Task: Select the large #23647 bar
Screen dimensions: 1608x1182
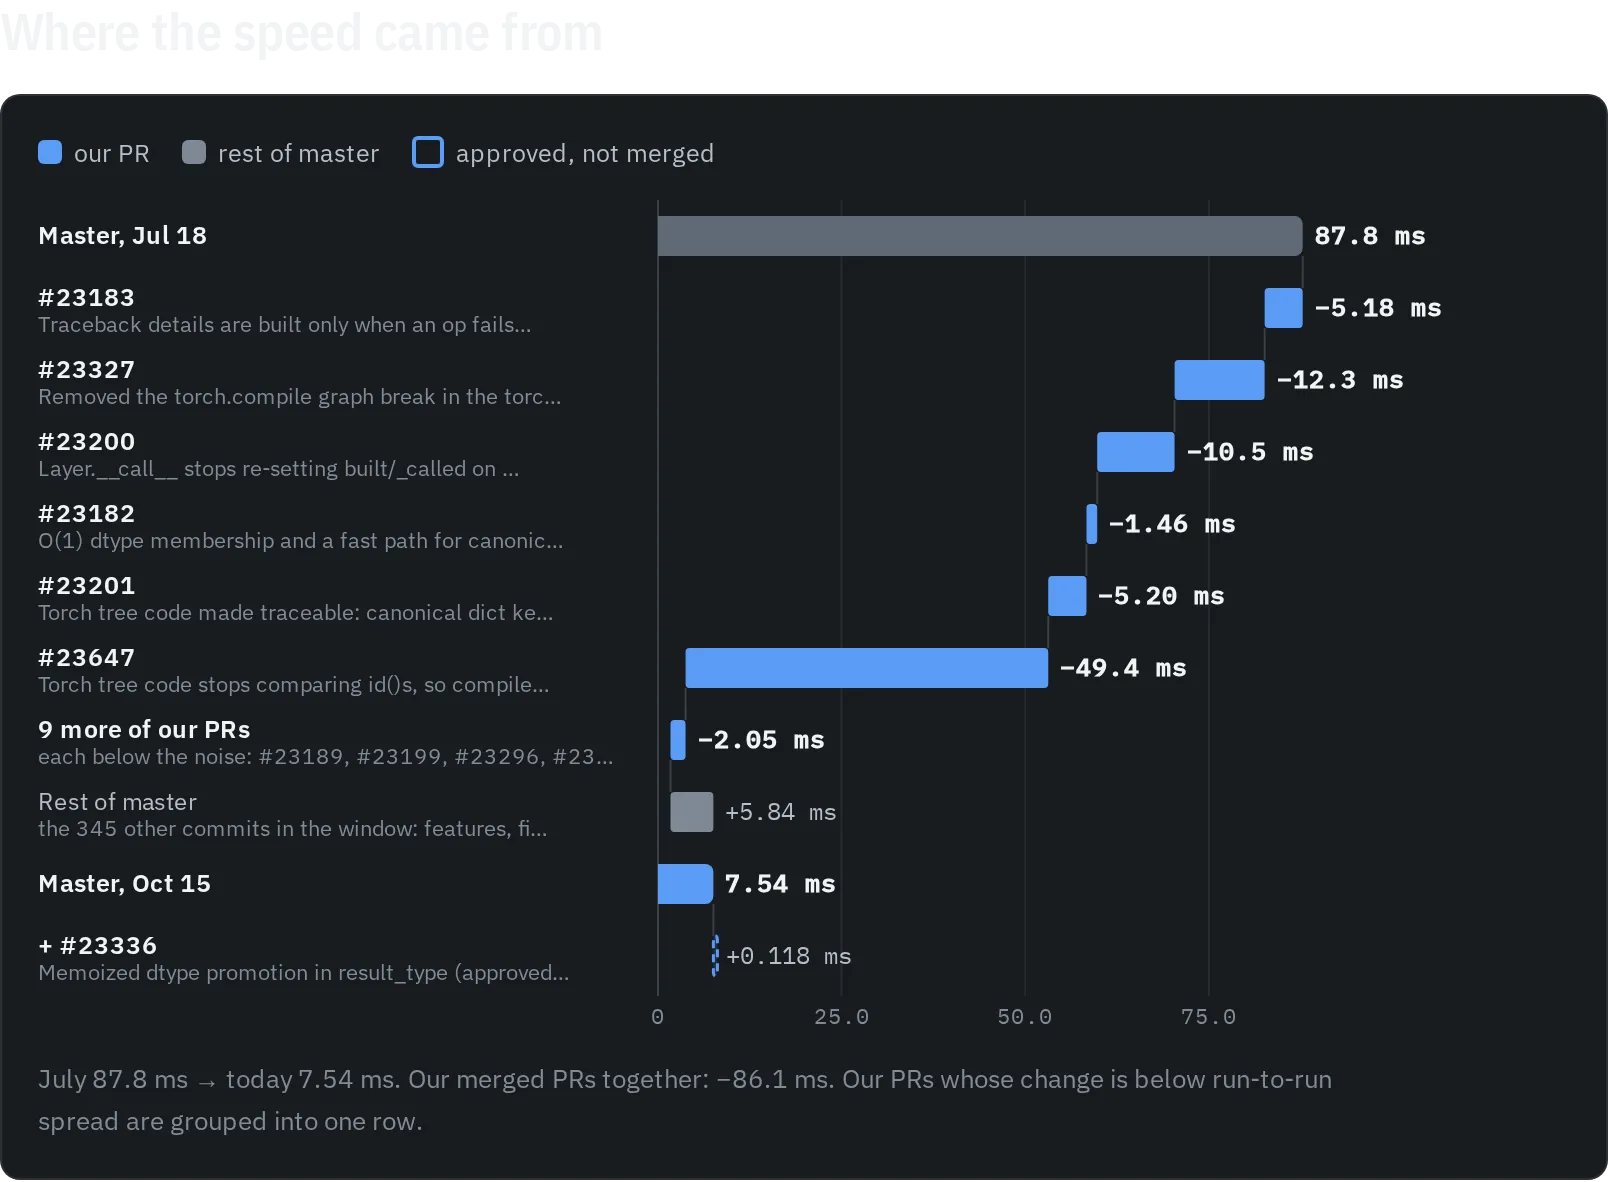Action: pyautogui.click(x=867, y=668)
